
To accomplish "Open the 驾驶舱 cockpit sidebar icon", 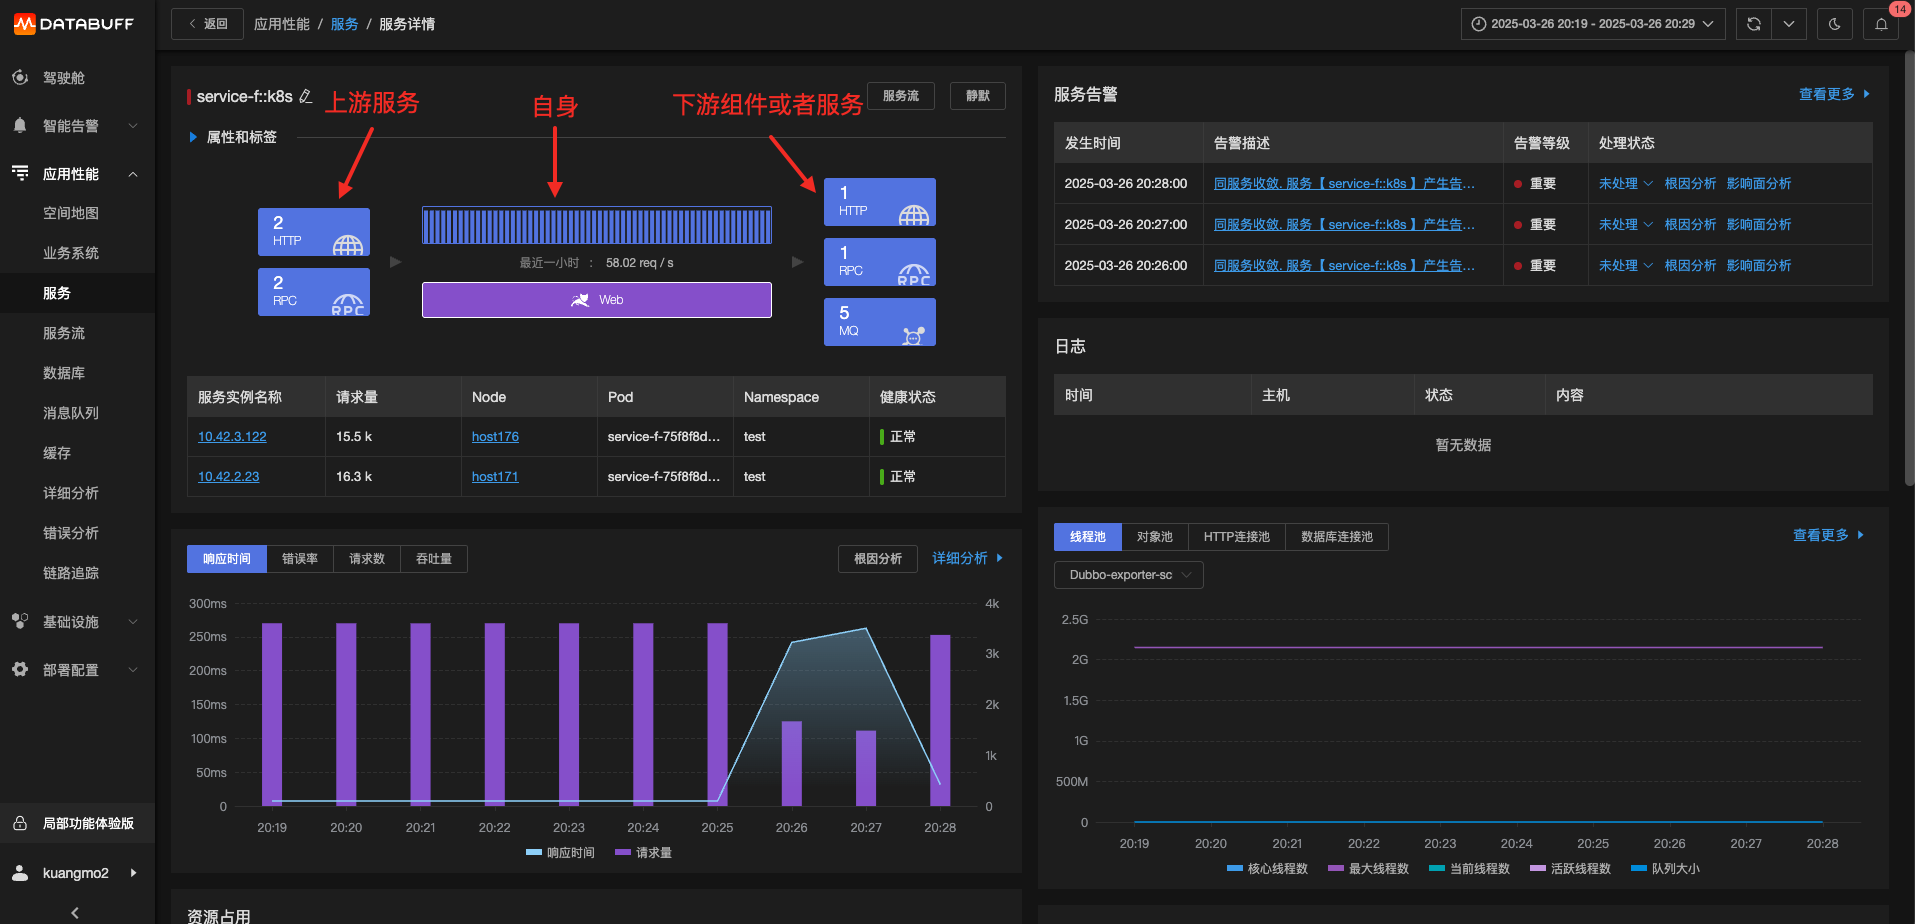I will (x=20, y=77).
